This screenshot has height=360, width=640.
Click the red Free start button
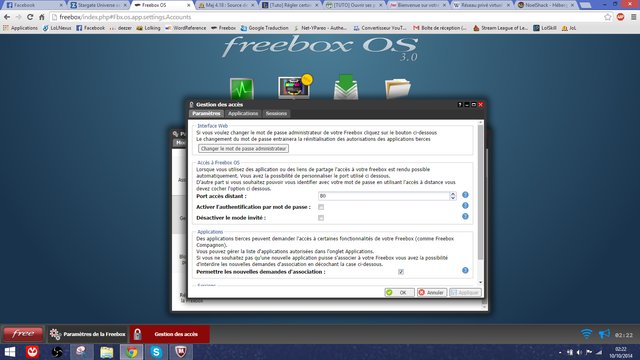click(x=23, y=334)
